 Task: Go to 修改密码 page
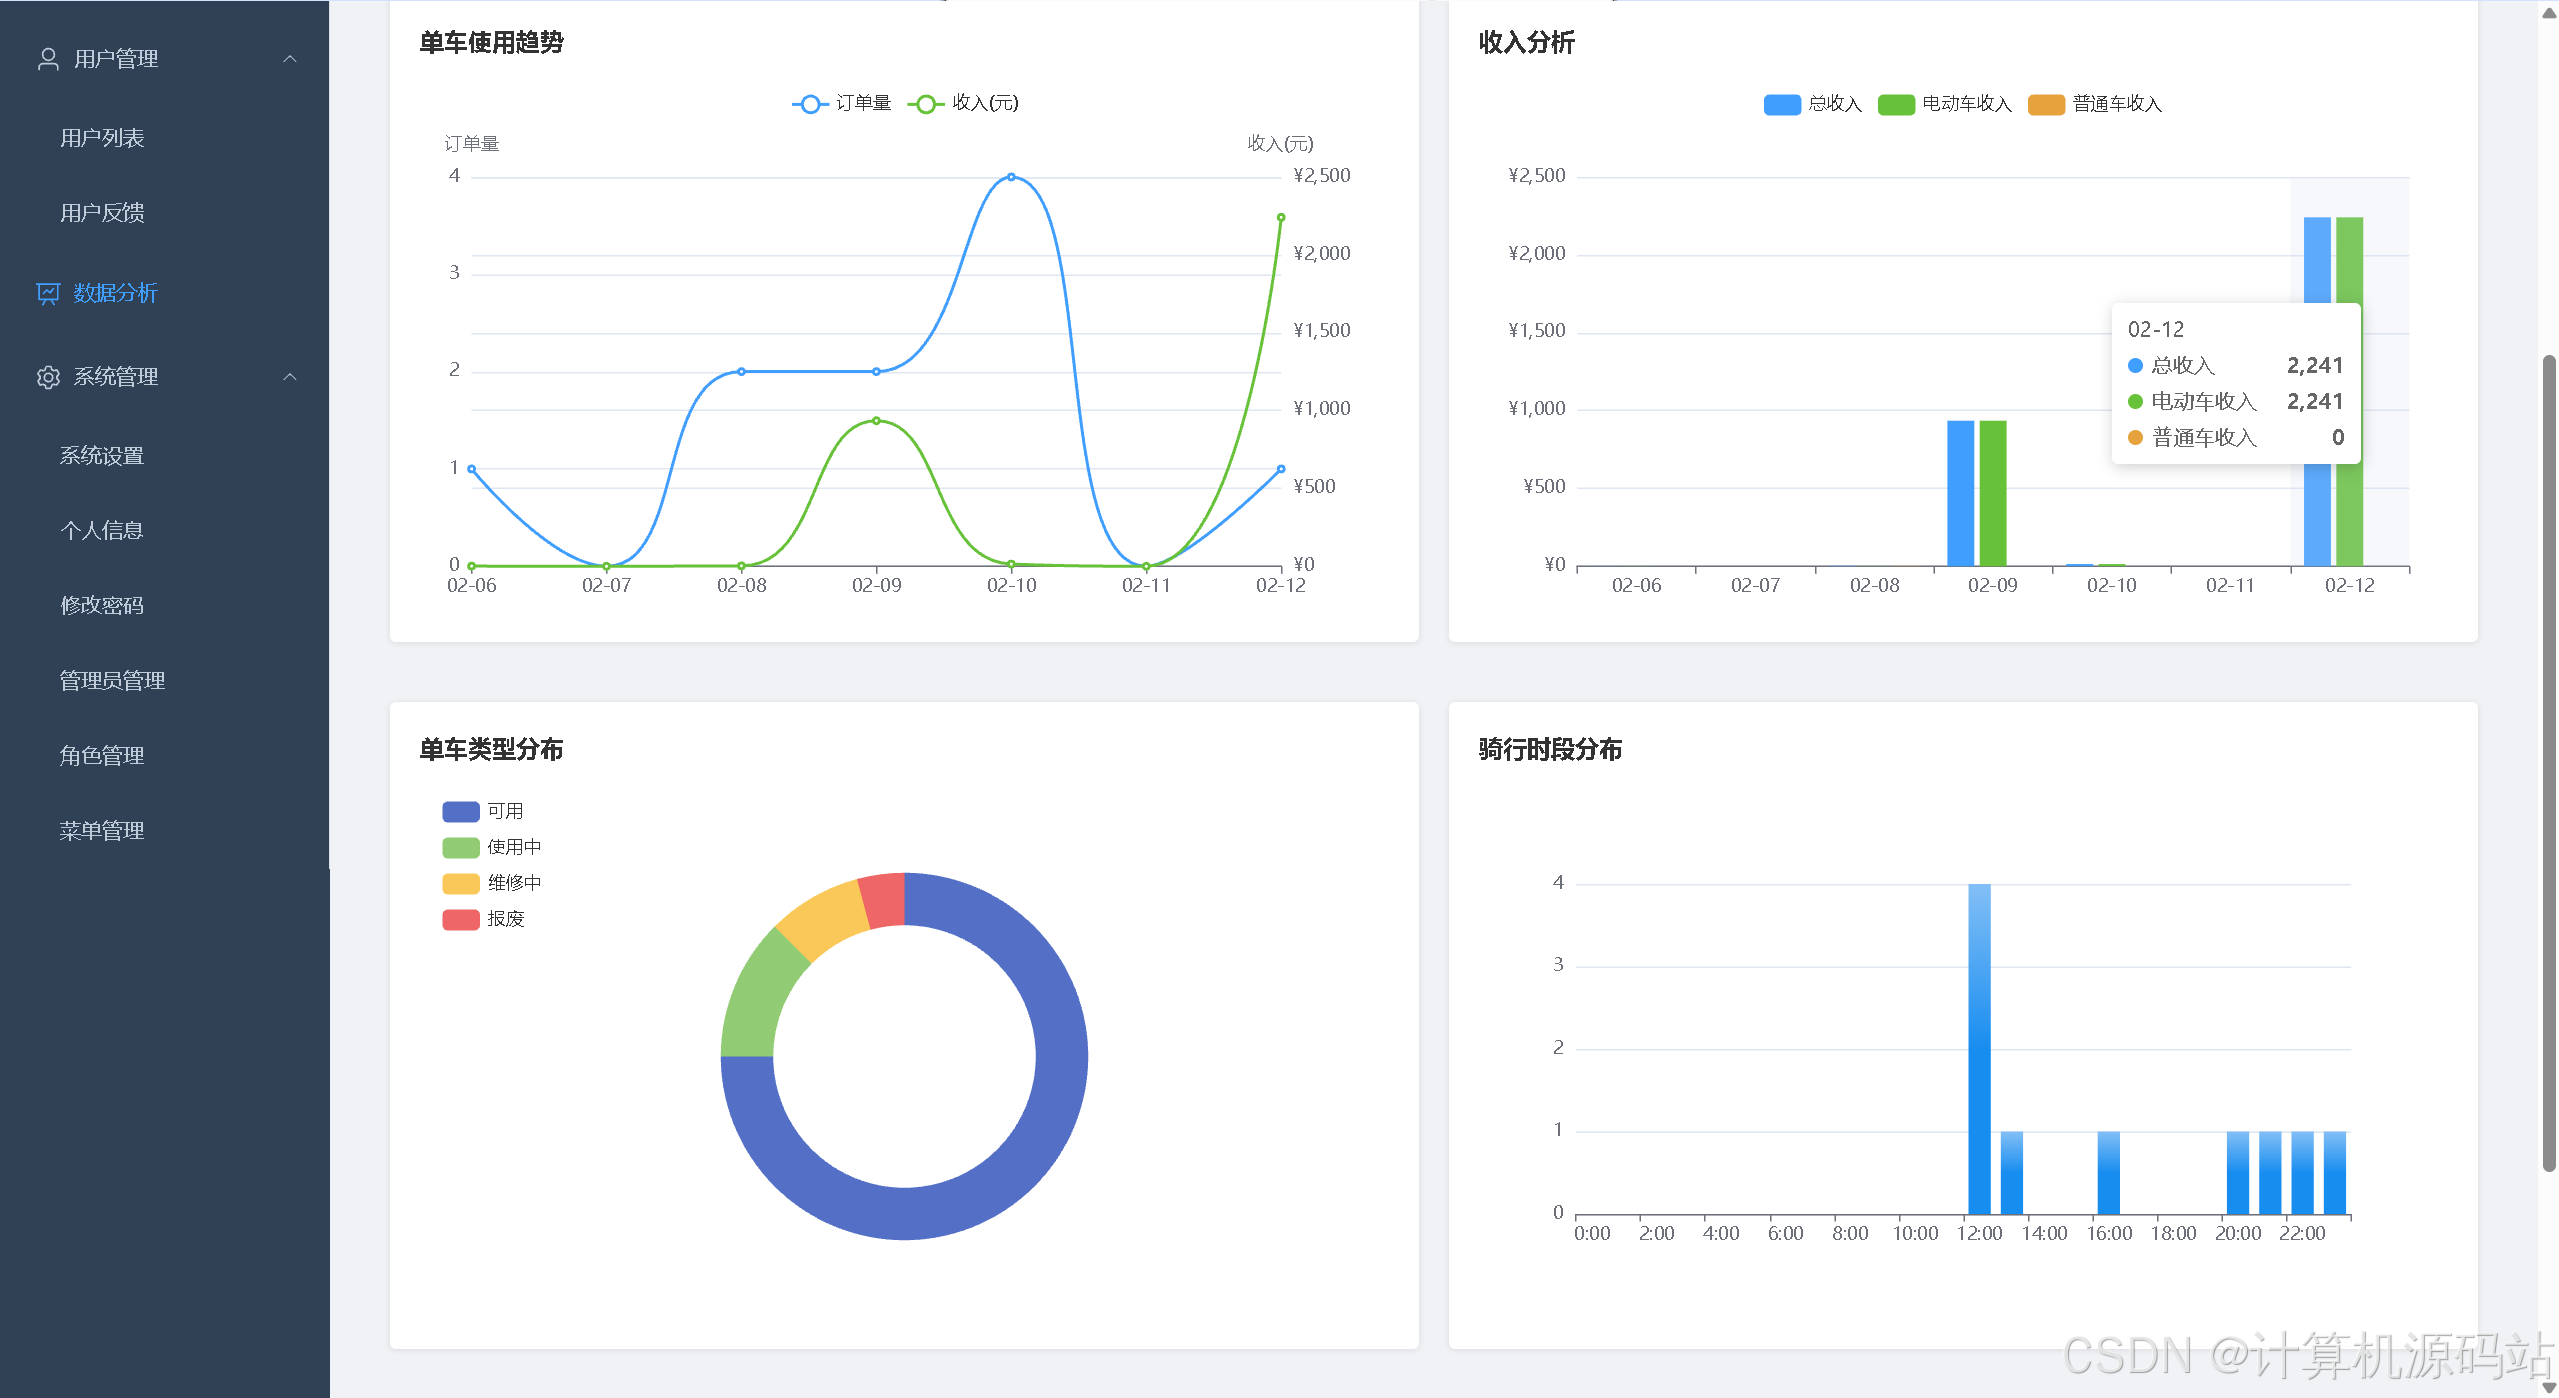pyautogui.click(x=102, y=606)
